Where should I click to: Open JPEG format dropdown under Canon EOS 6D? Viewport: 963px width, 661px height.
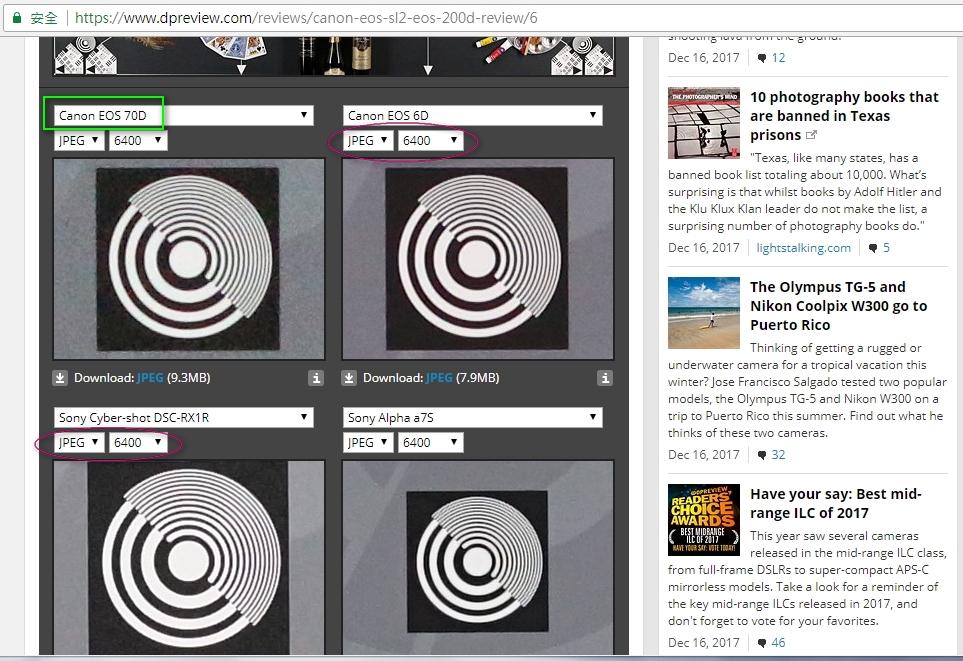[367, 141]
